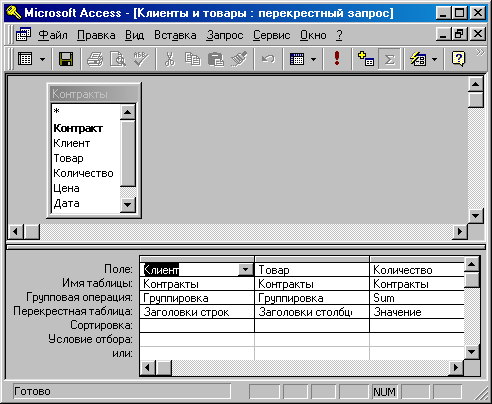Click the Количество field cell
This screenshot has width=492, height=404.
[x=417, y=270]
